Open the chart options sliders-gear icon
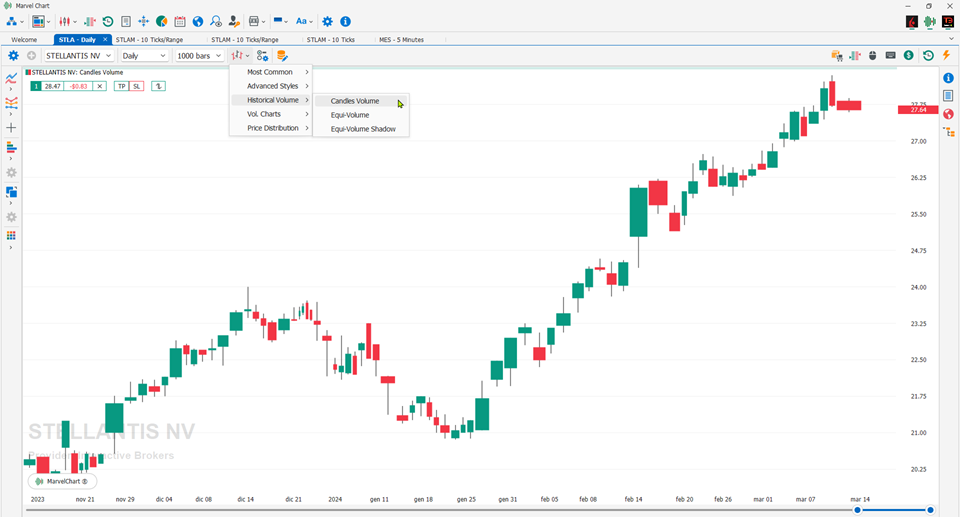Image resolution: width=960 pixels, height=517 pixels. [263, 56]
